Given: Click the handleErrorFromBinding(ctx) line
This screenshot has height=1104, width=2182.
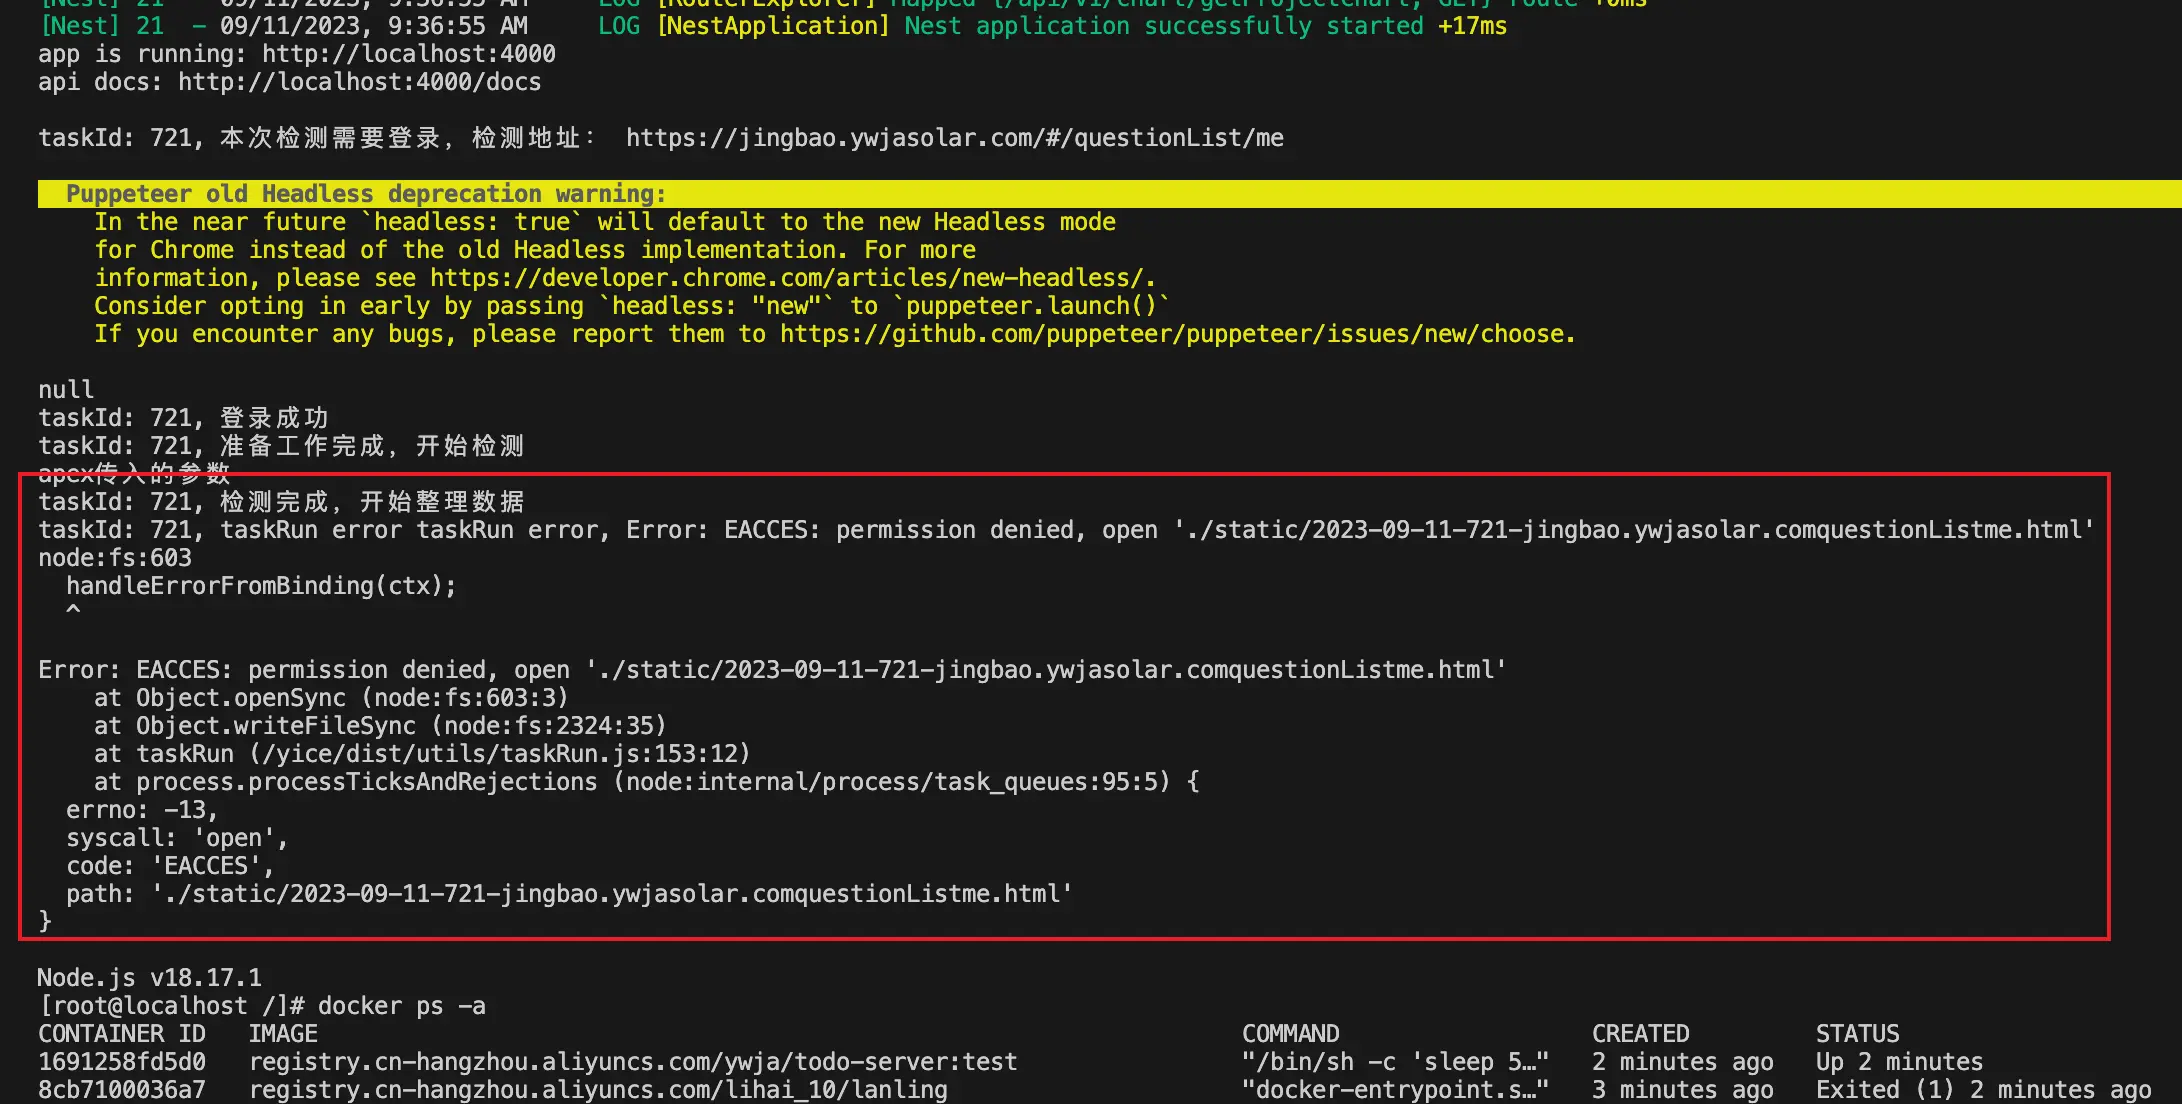Looking at the screenshot, I should (x=262, y=585).
